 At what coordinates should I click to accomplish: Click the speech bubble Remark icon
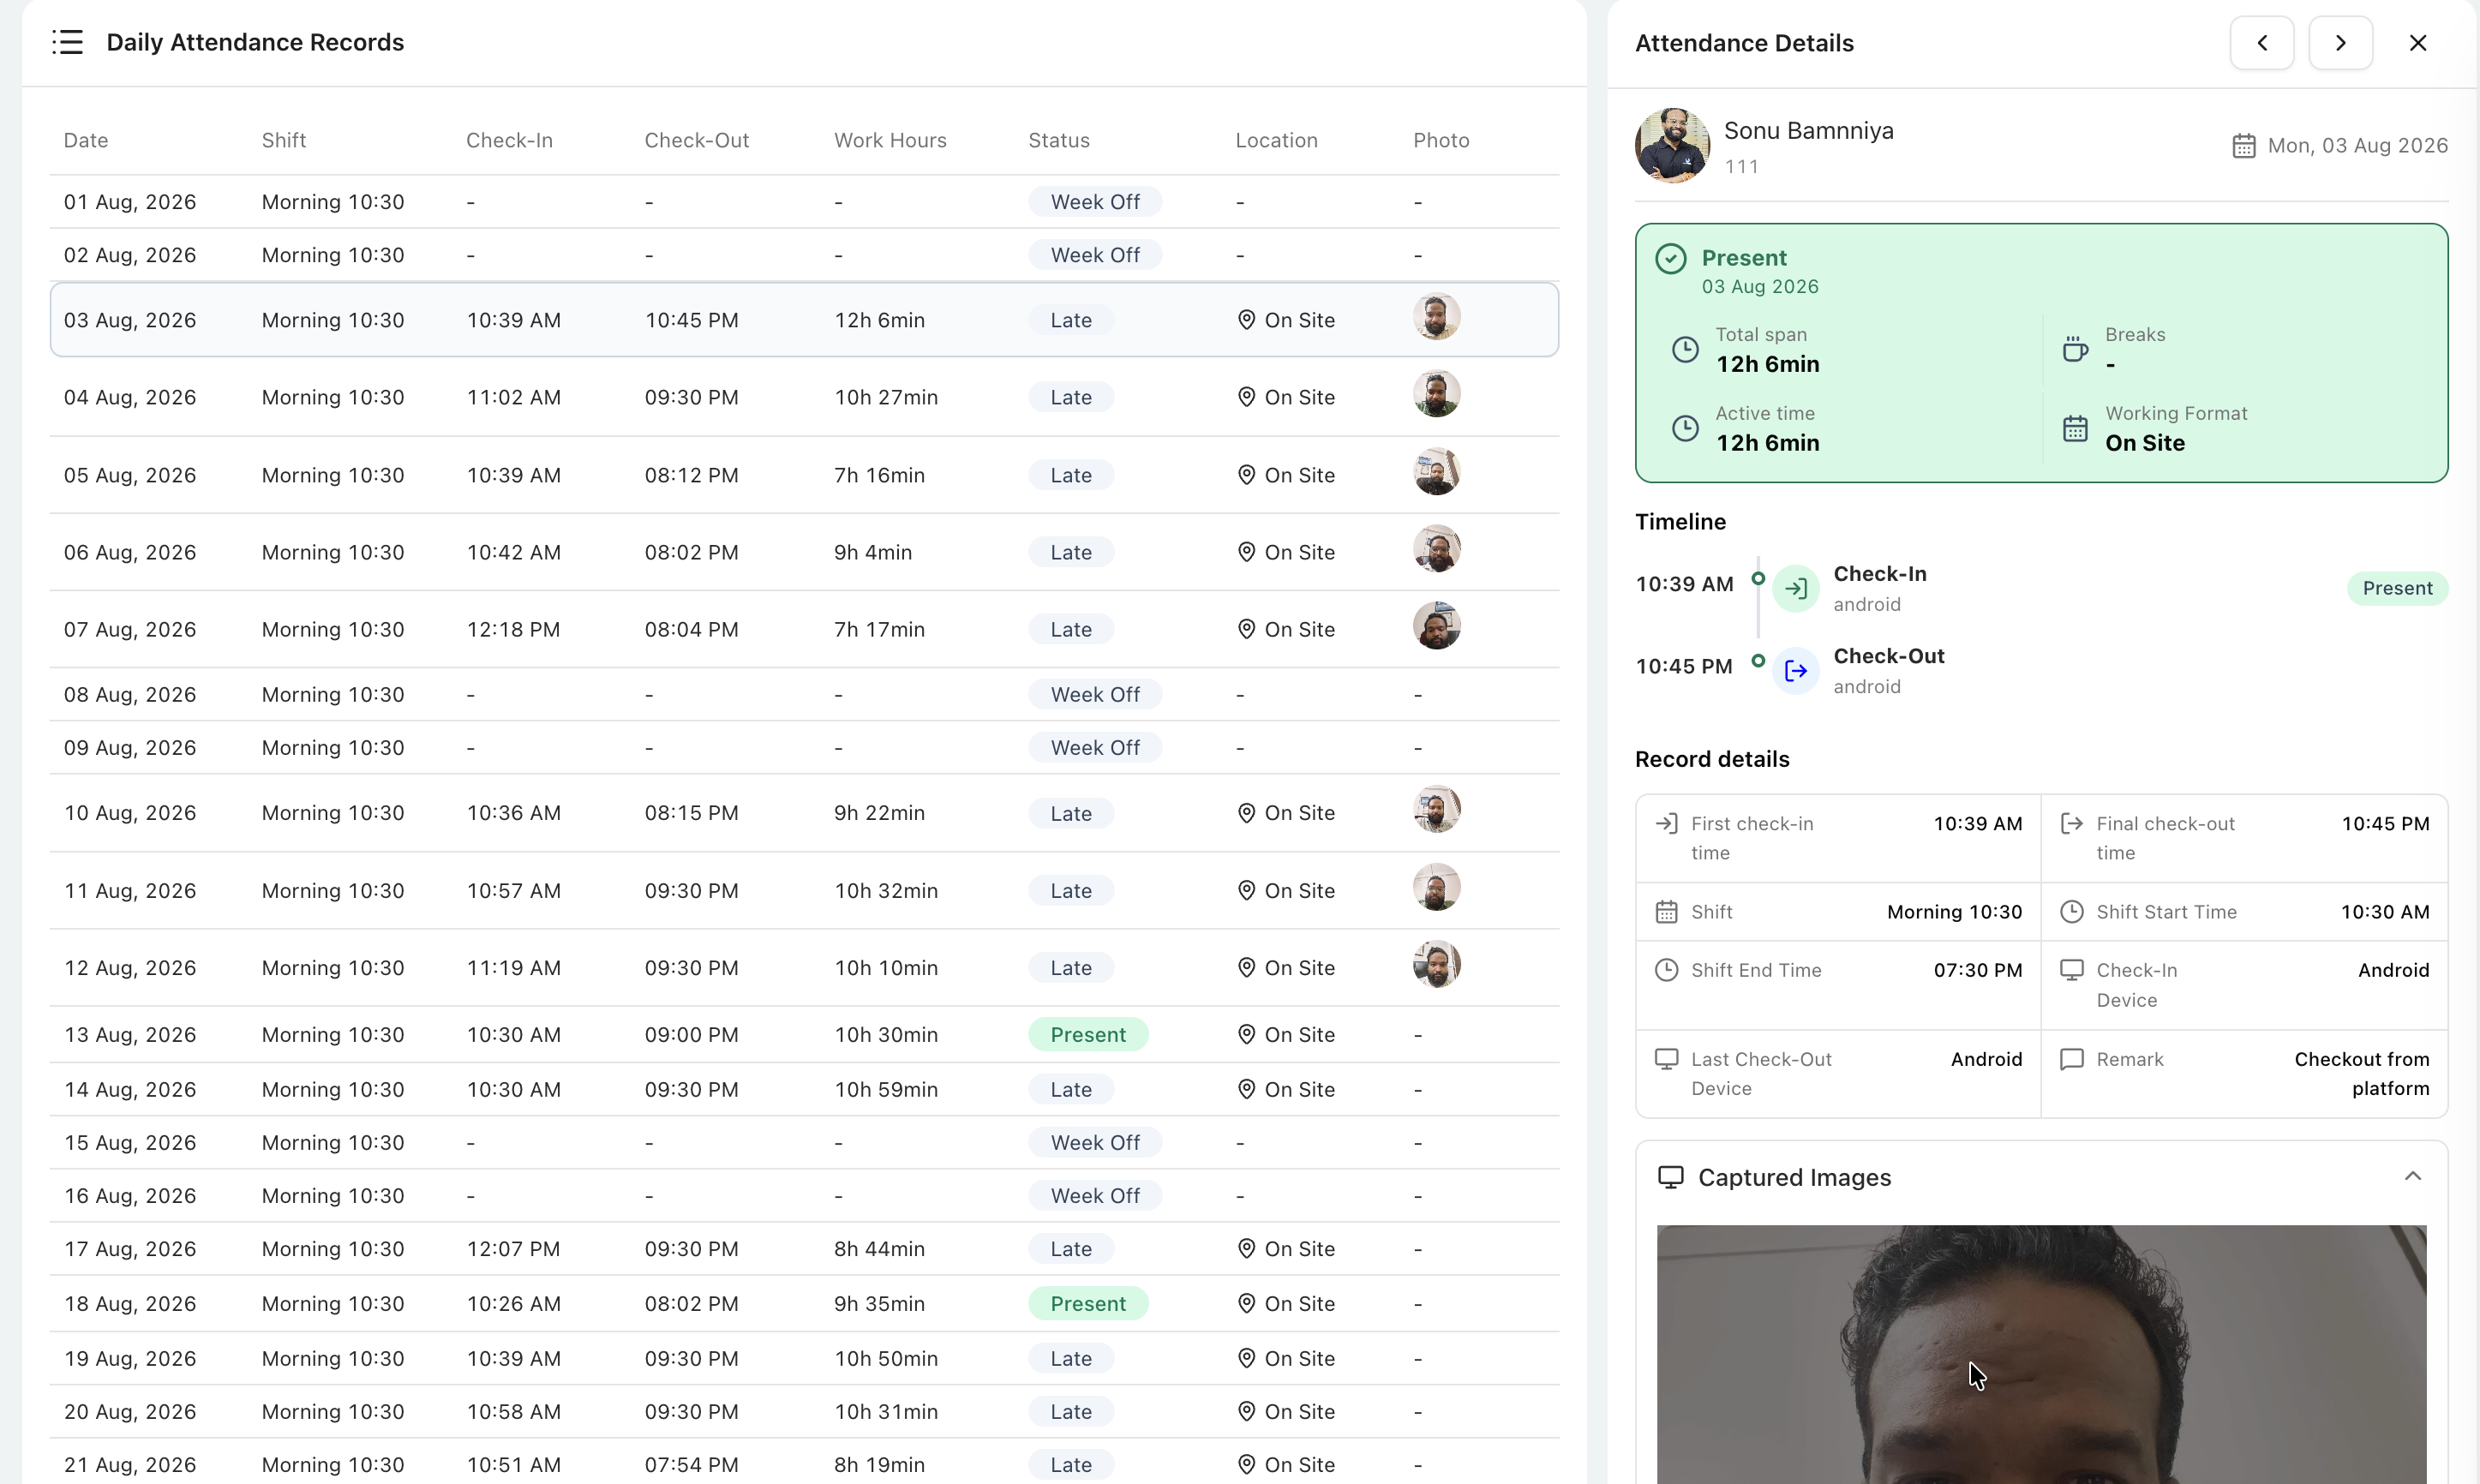click(x=2072, y=1059)
